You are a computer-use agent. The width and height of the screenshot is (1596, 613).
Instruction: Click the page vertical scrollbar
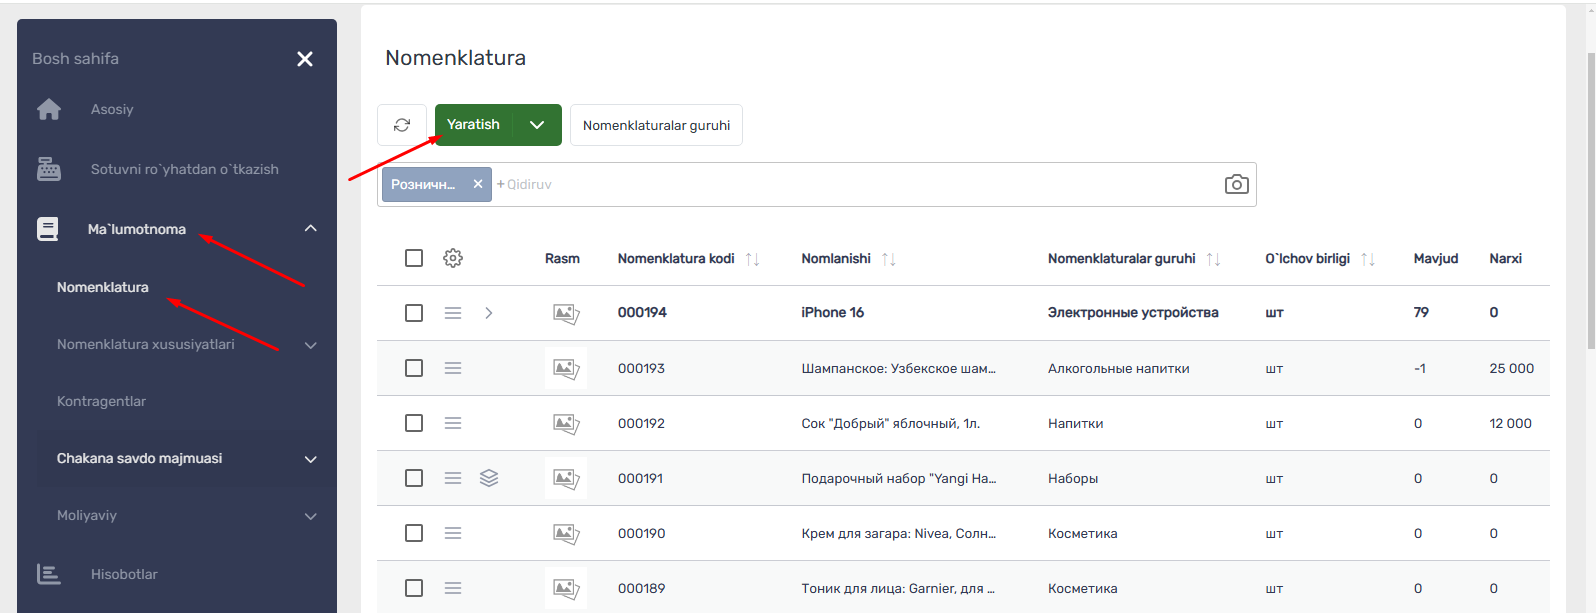coord(1591,200)
